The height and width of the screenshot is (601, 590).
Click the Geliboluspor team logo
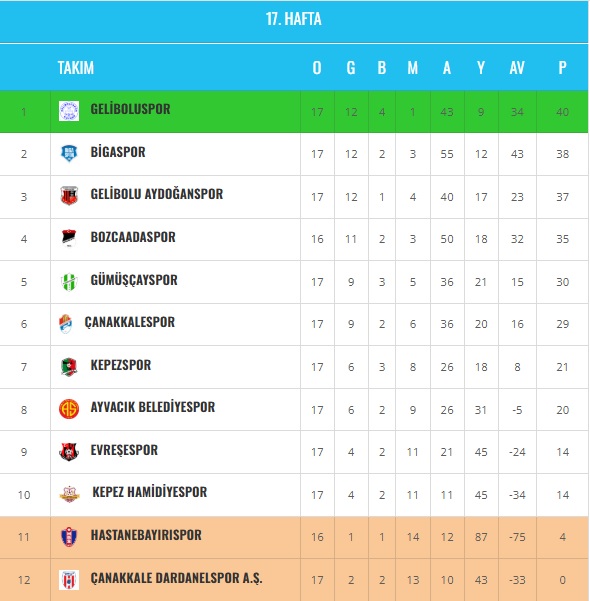tap(69, 111)
